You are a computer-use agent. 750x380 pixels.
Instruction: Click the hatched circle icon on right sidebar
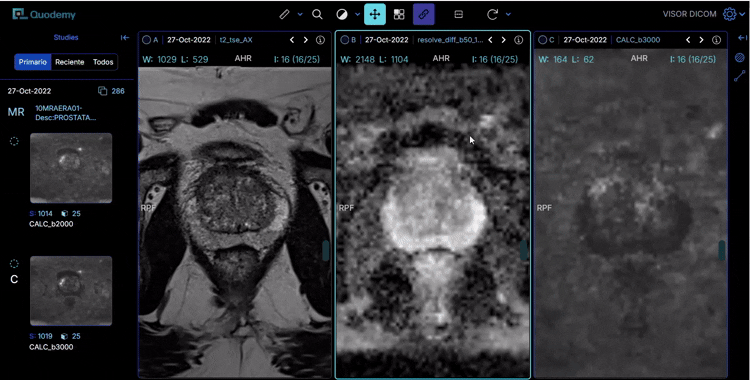[740, 58]
